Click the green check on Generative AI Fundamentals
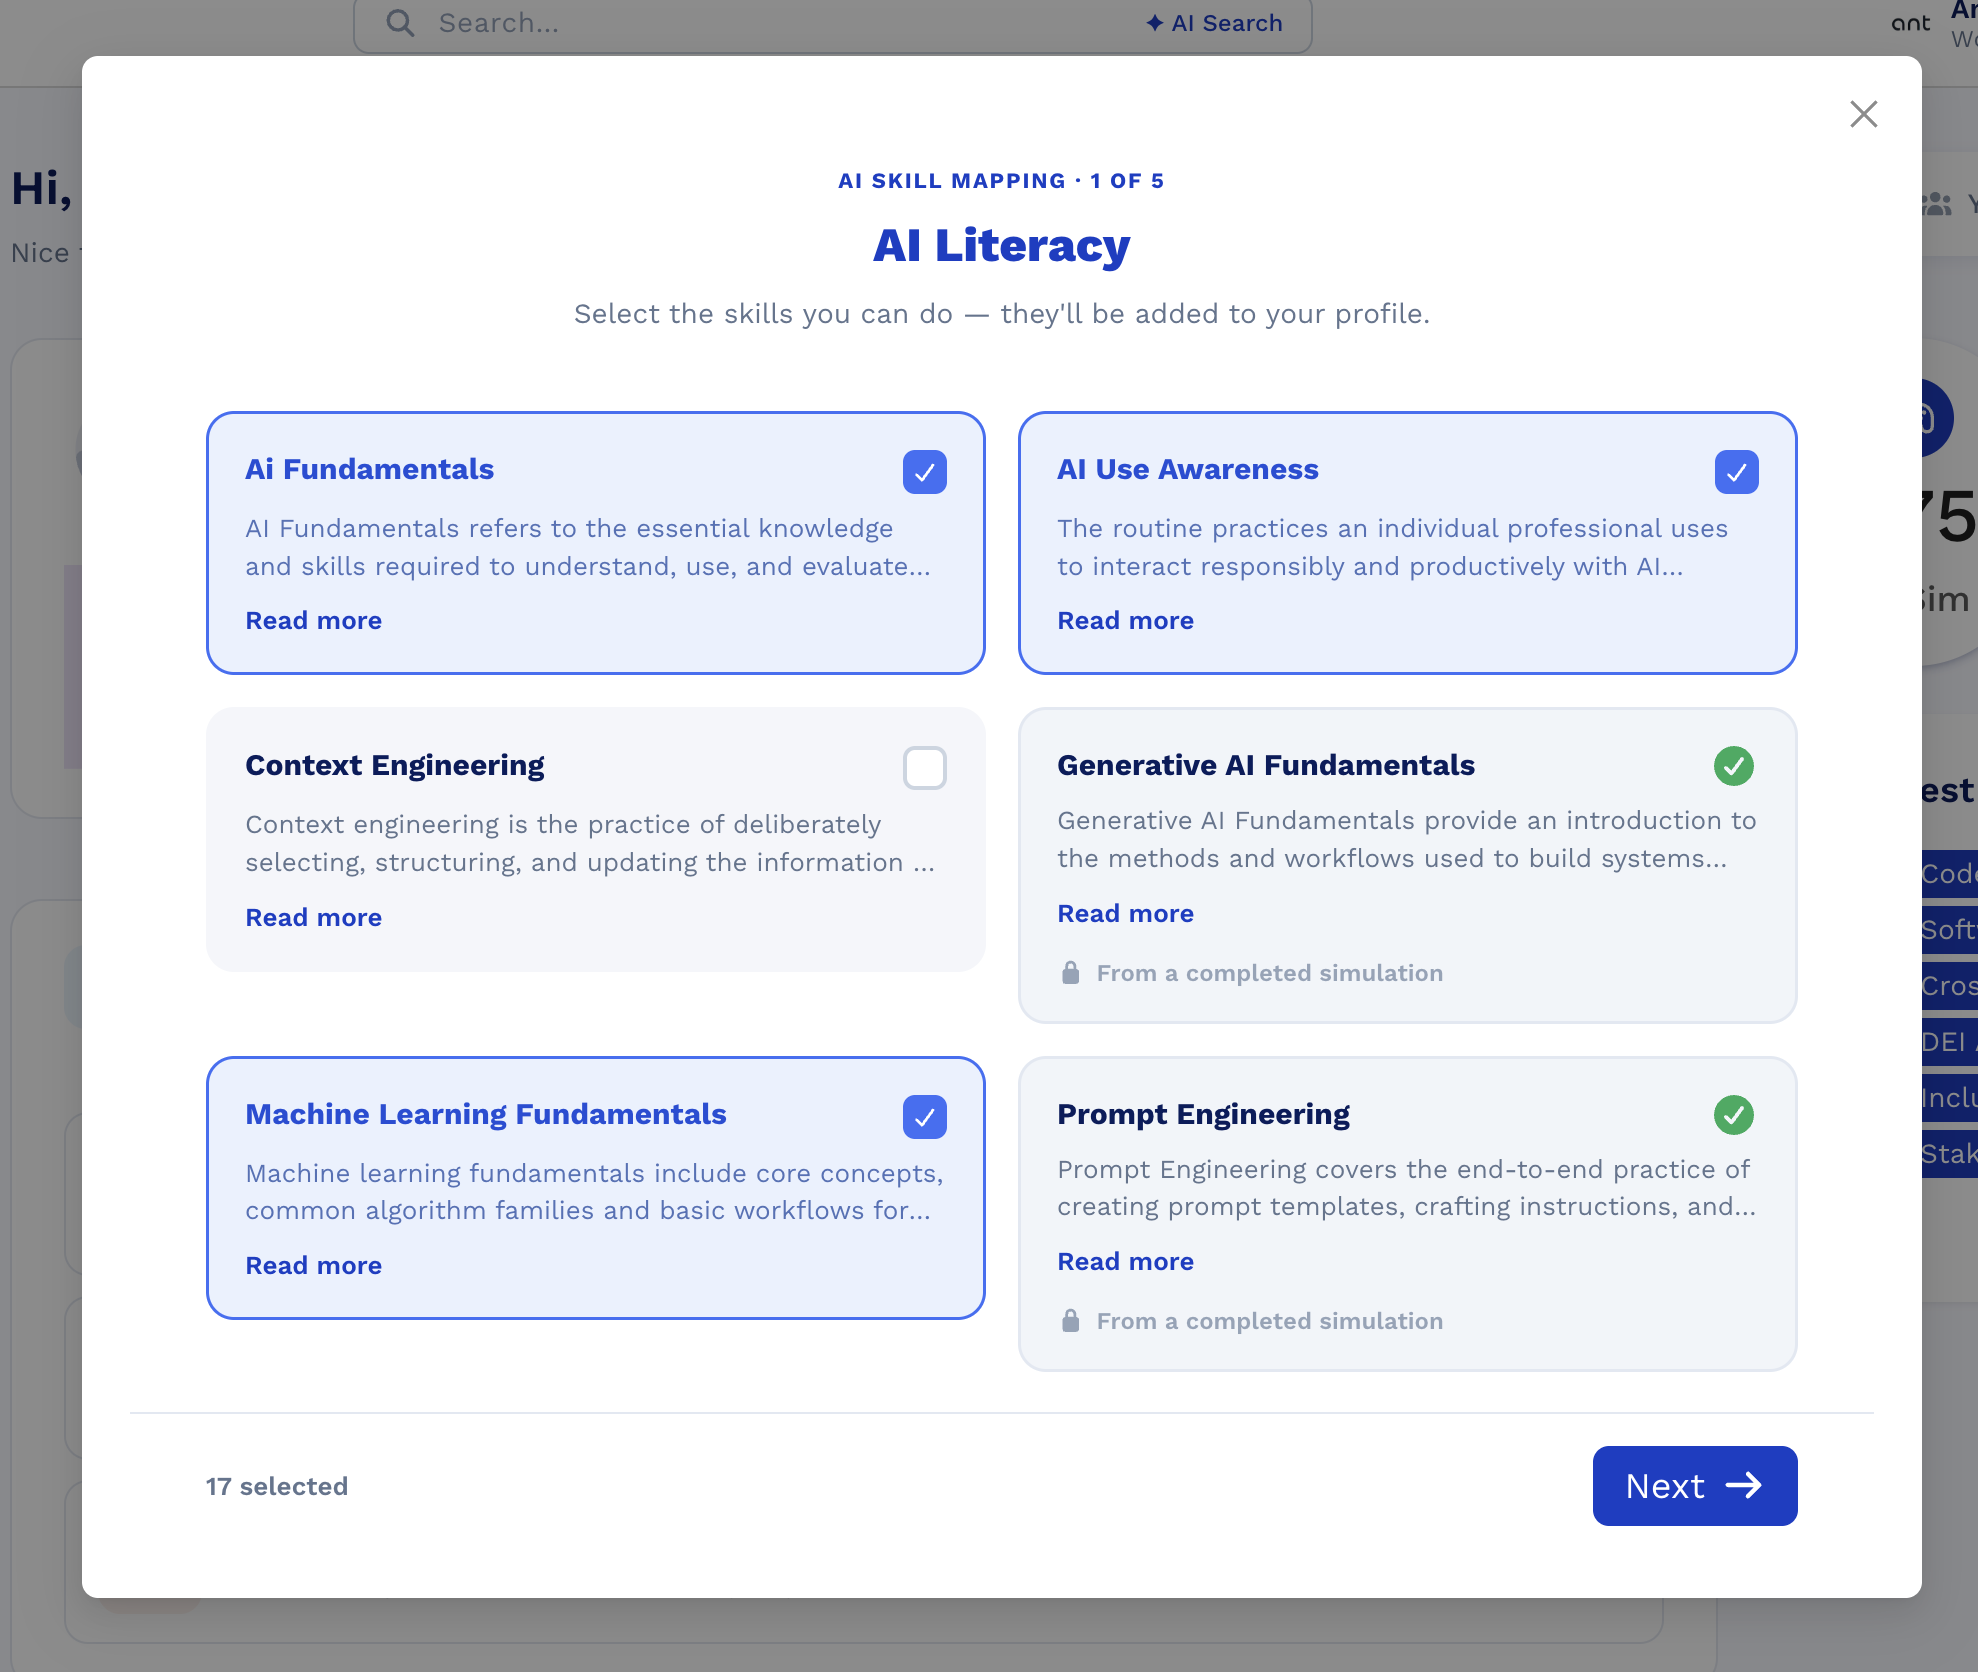The width and height of the screenshot is (1978, 1672). click(x=1733, y=766)
